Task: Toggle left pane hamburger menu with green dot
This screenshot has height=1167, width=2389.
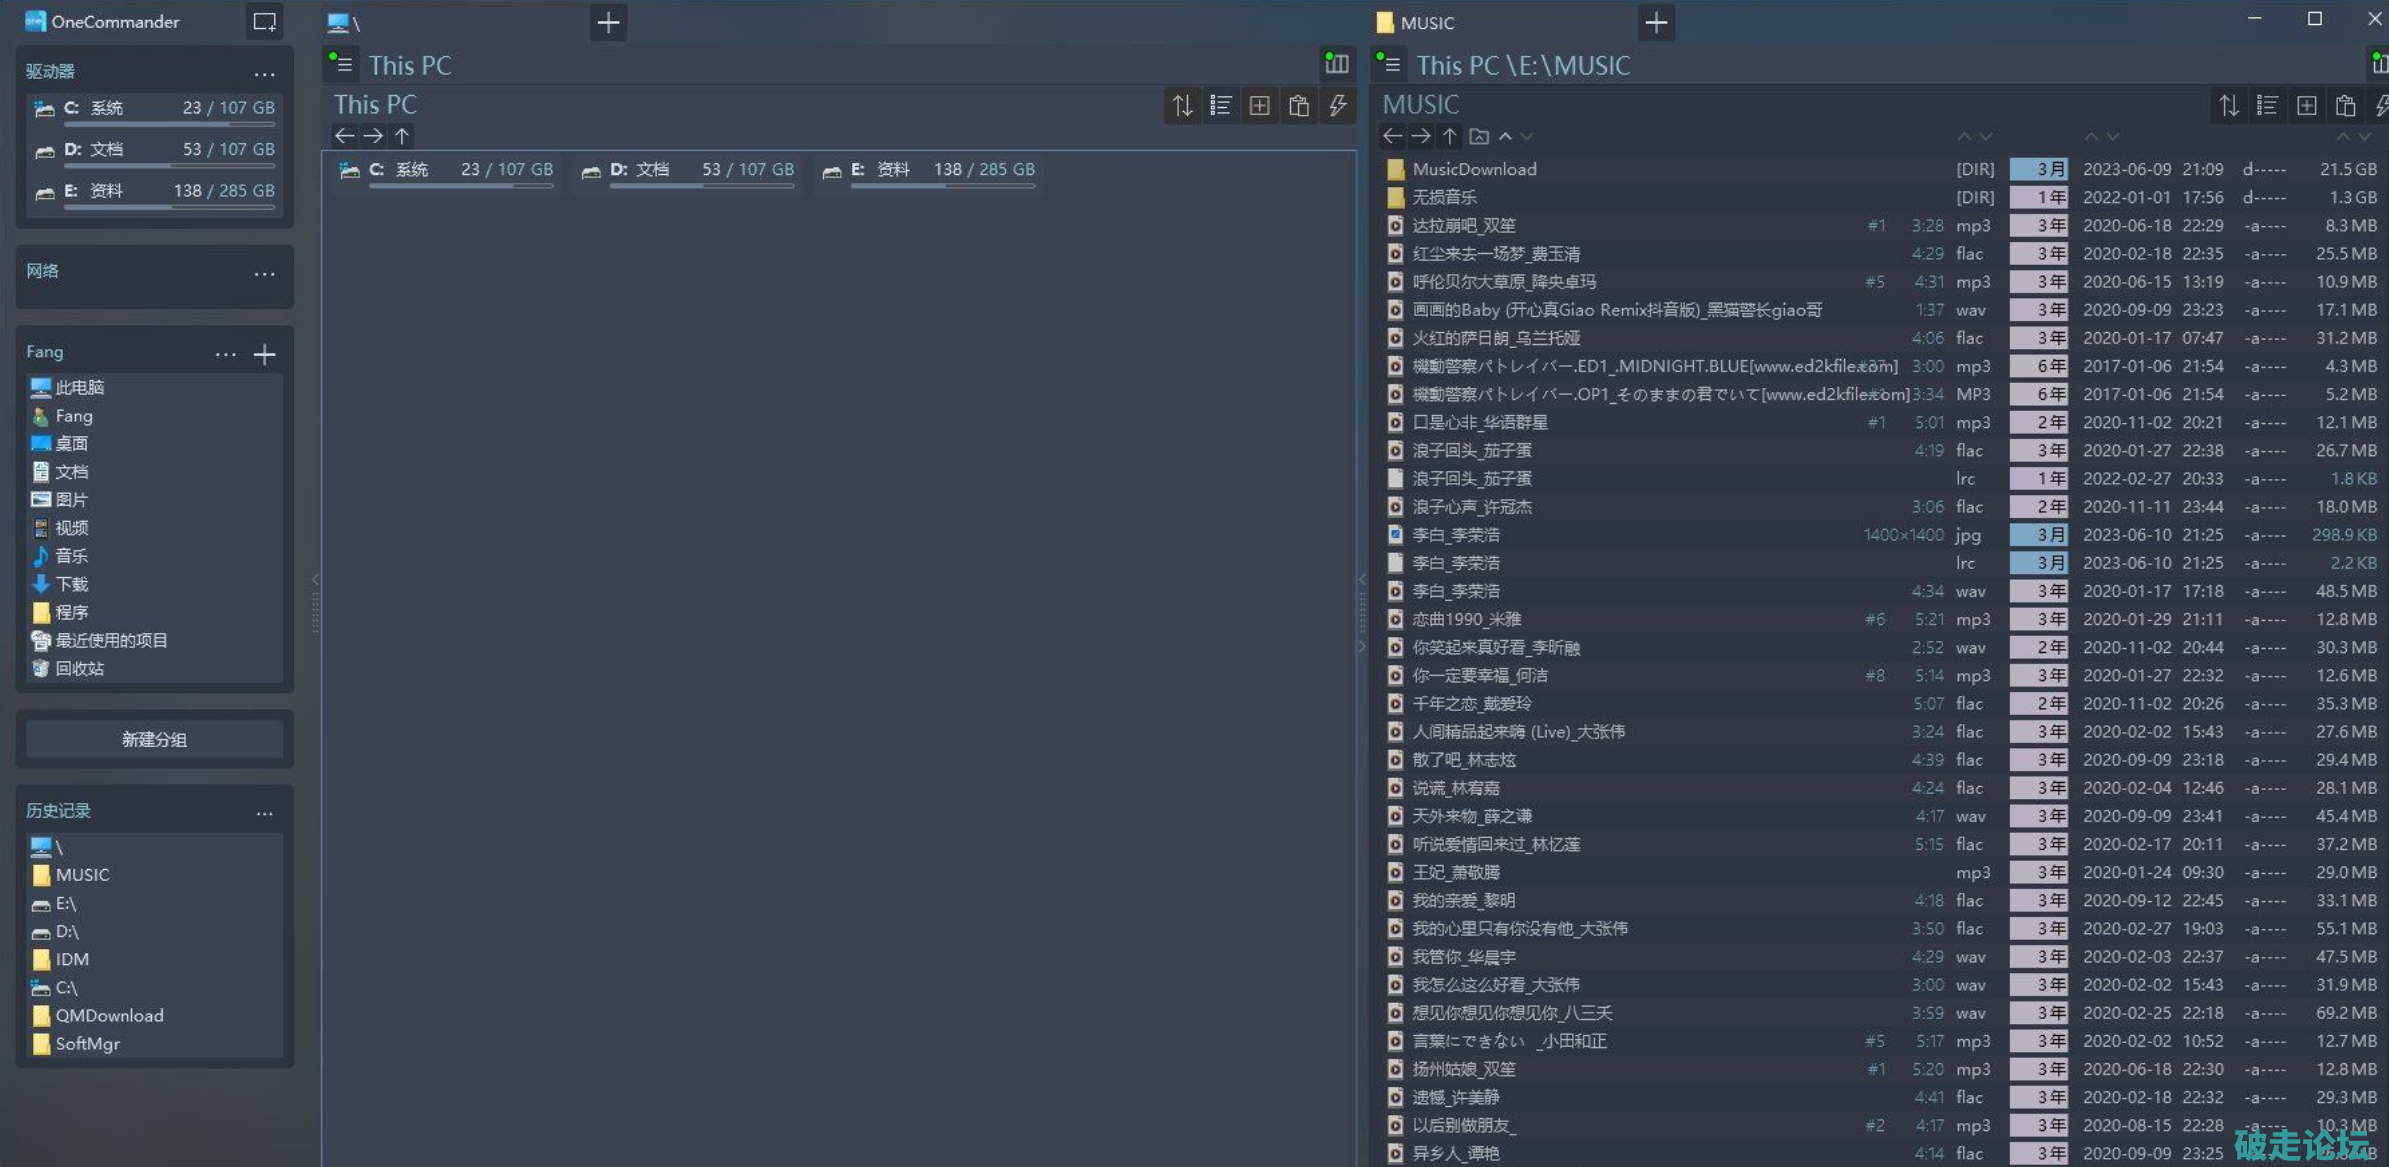Action: pyautogui.click(x=342, y=65)
